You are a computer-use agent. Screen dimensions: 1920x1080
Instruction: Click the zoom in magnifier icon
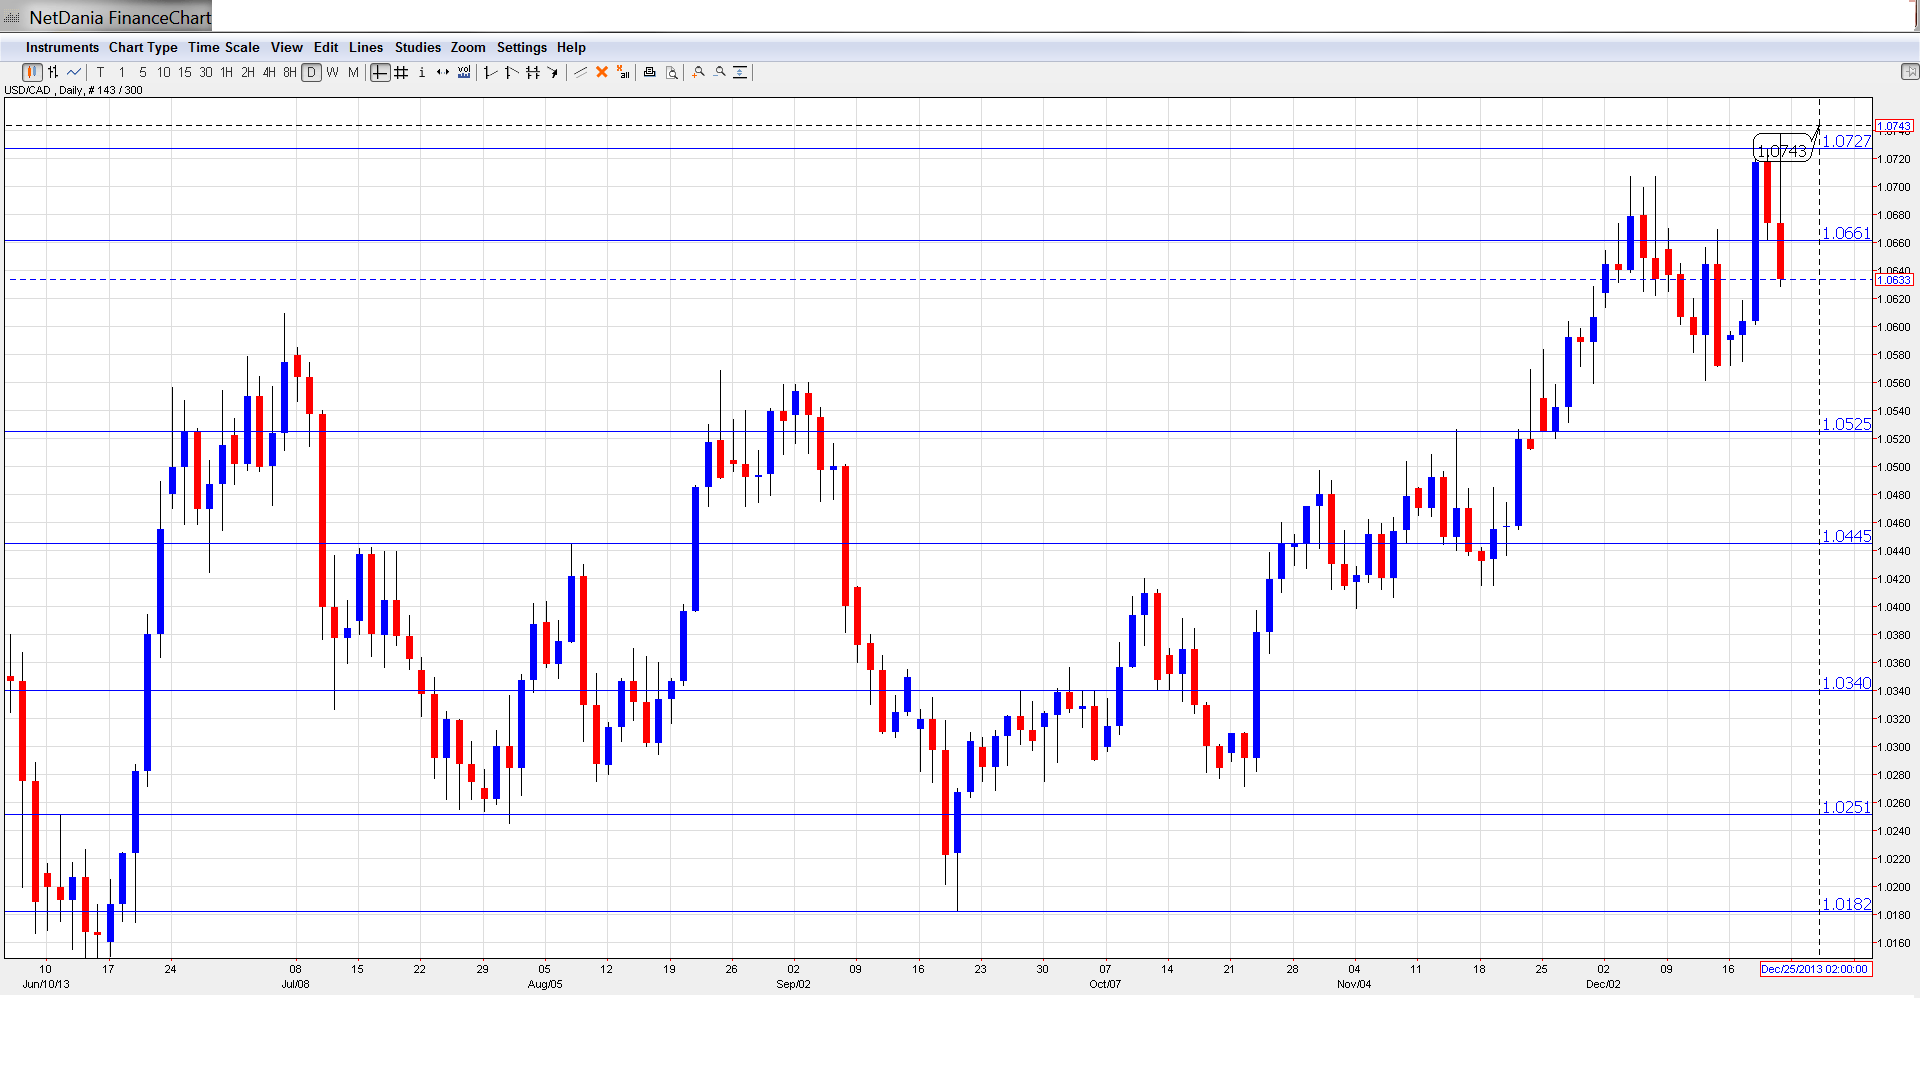[x=699, y=72]
